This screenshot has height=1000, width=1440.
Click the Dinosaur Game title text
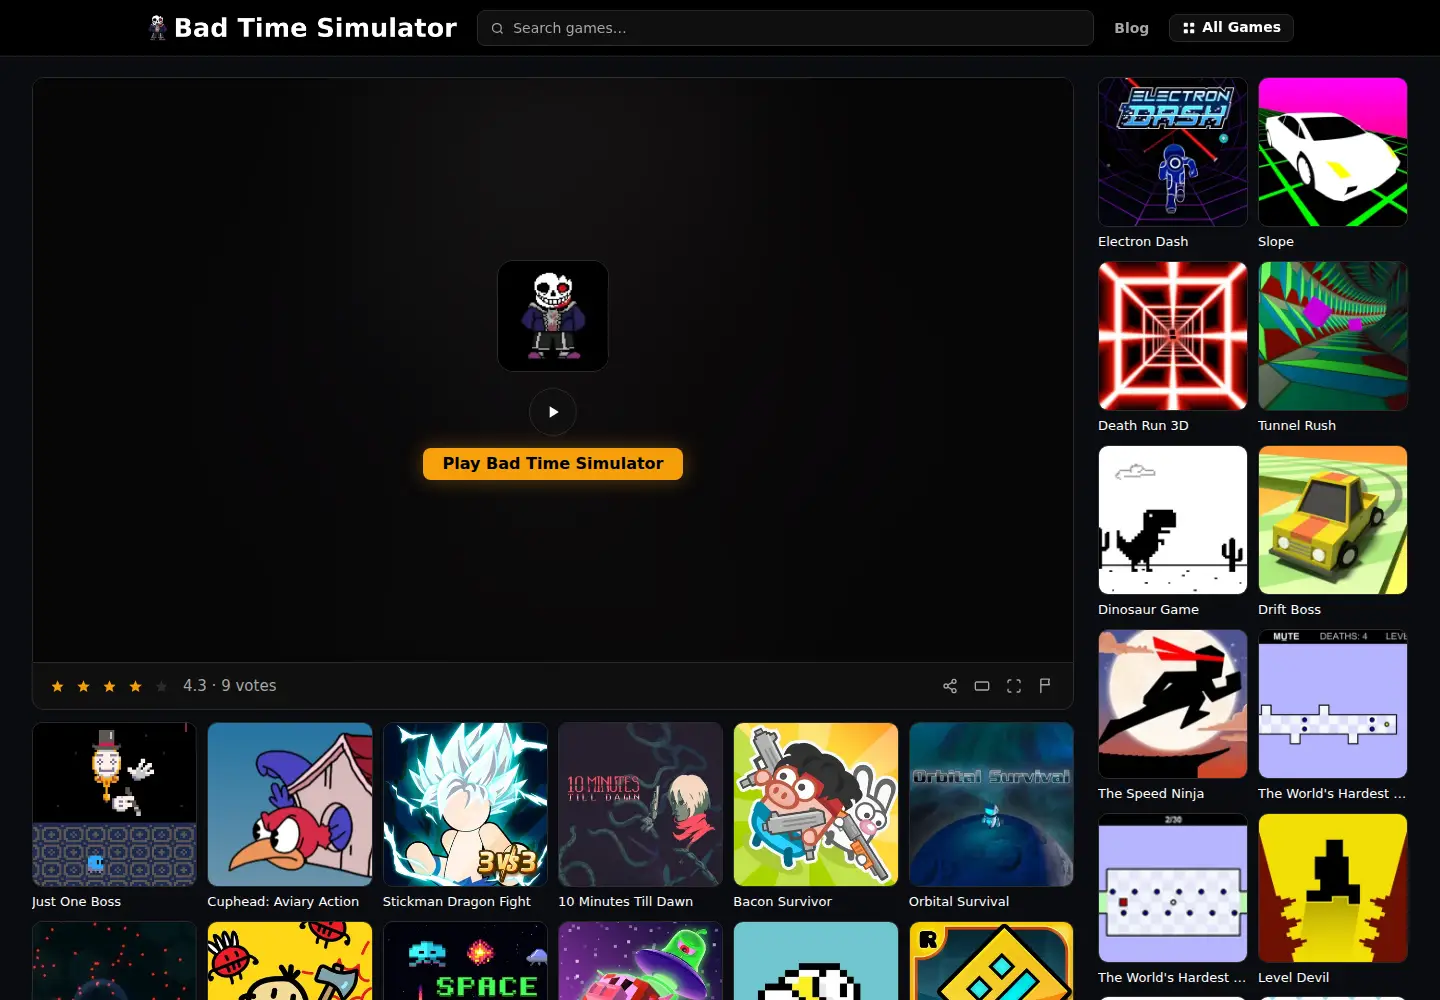point(1148,610)
